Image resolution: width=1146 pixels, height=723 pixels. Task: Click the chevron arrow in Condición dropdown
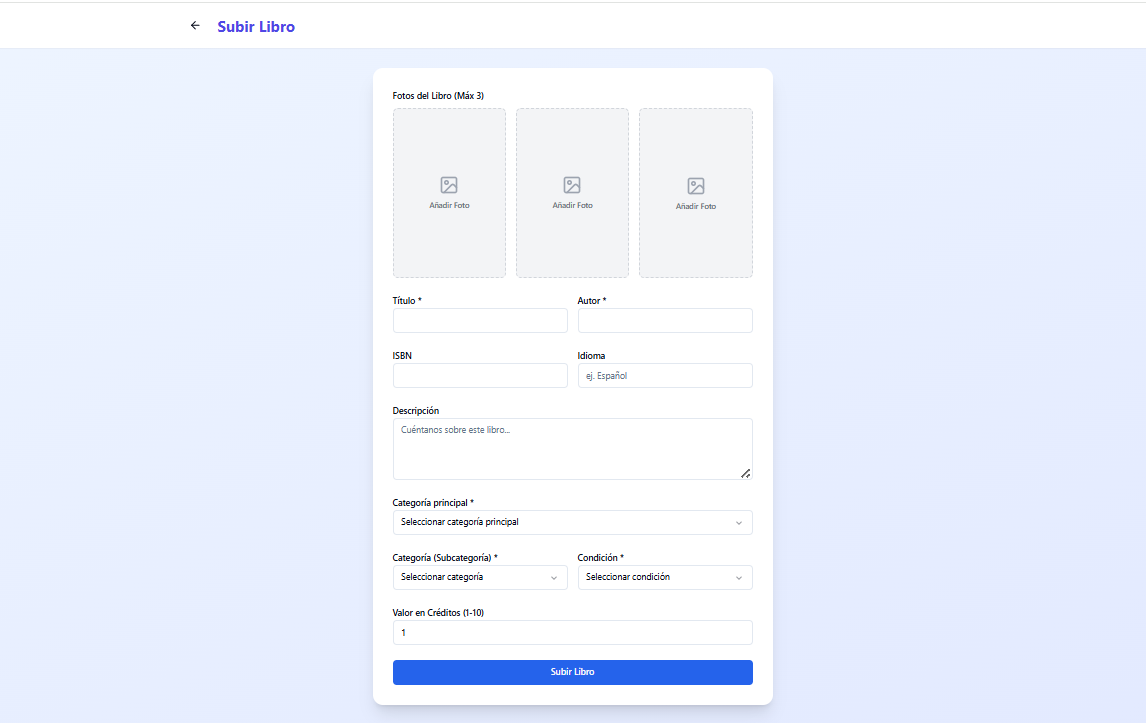[x=739, y=578]
